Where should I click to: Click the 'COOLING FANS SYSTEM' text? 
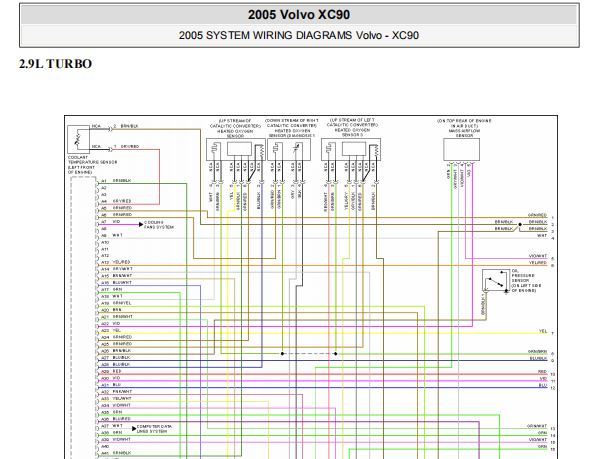[159, 225]
